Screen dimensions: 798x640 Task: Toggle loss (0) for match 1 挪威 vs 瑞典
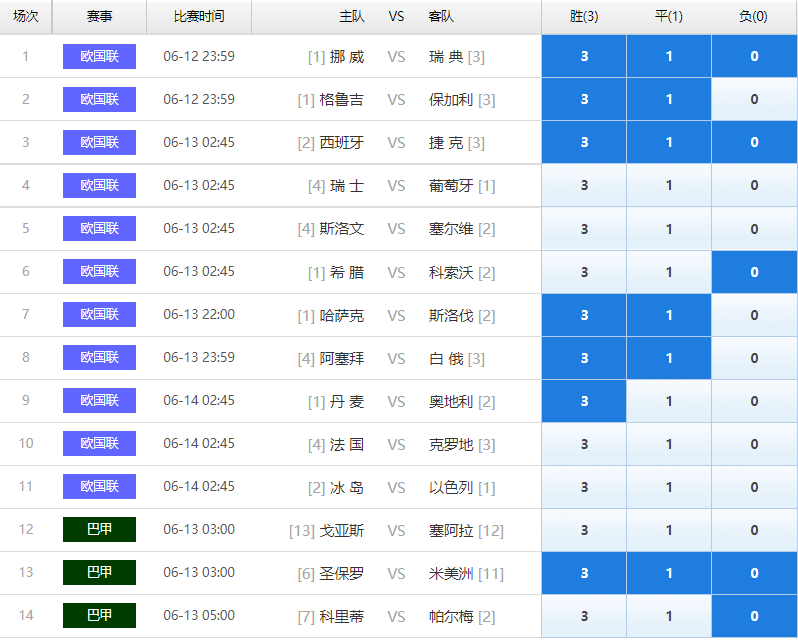[754, 56]
